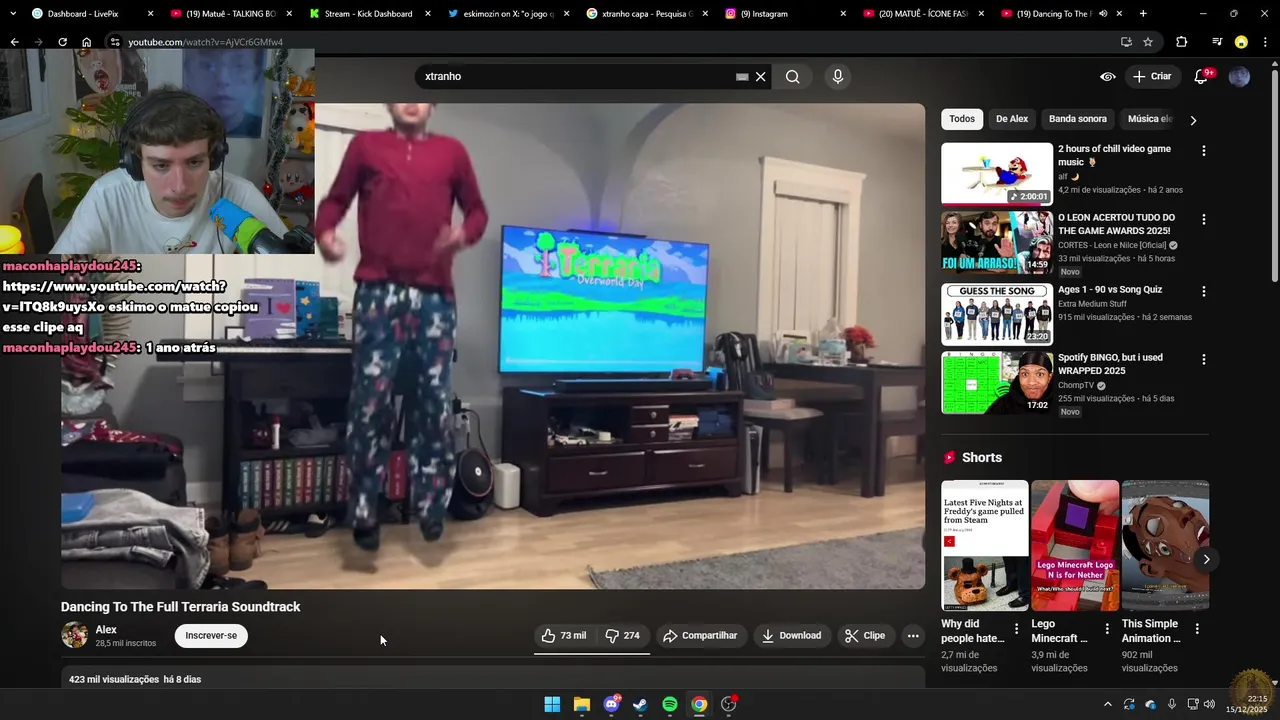Click the Download button

tap(791, 635)
